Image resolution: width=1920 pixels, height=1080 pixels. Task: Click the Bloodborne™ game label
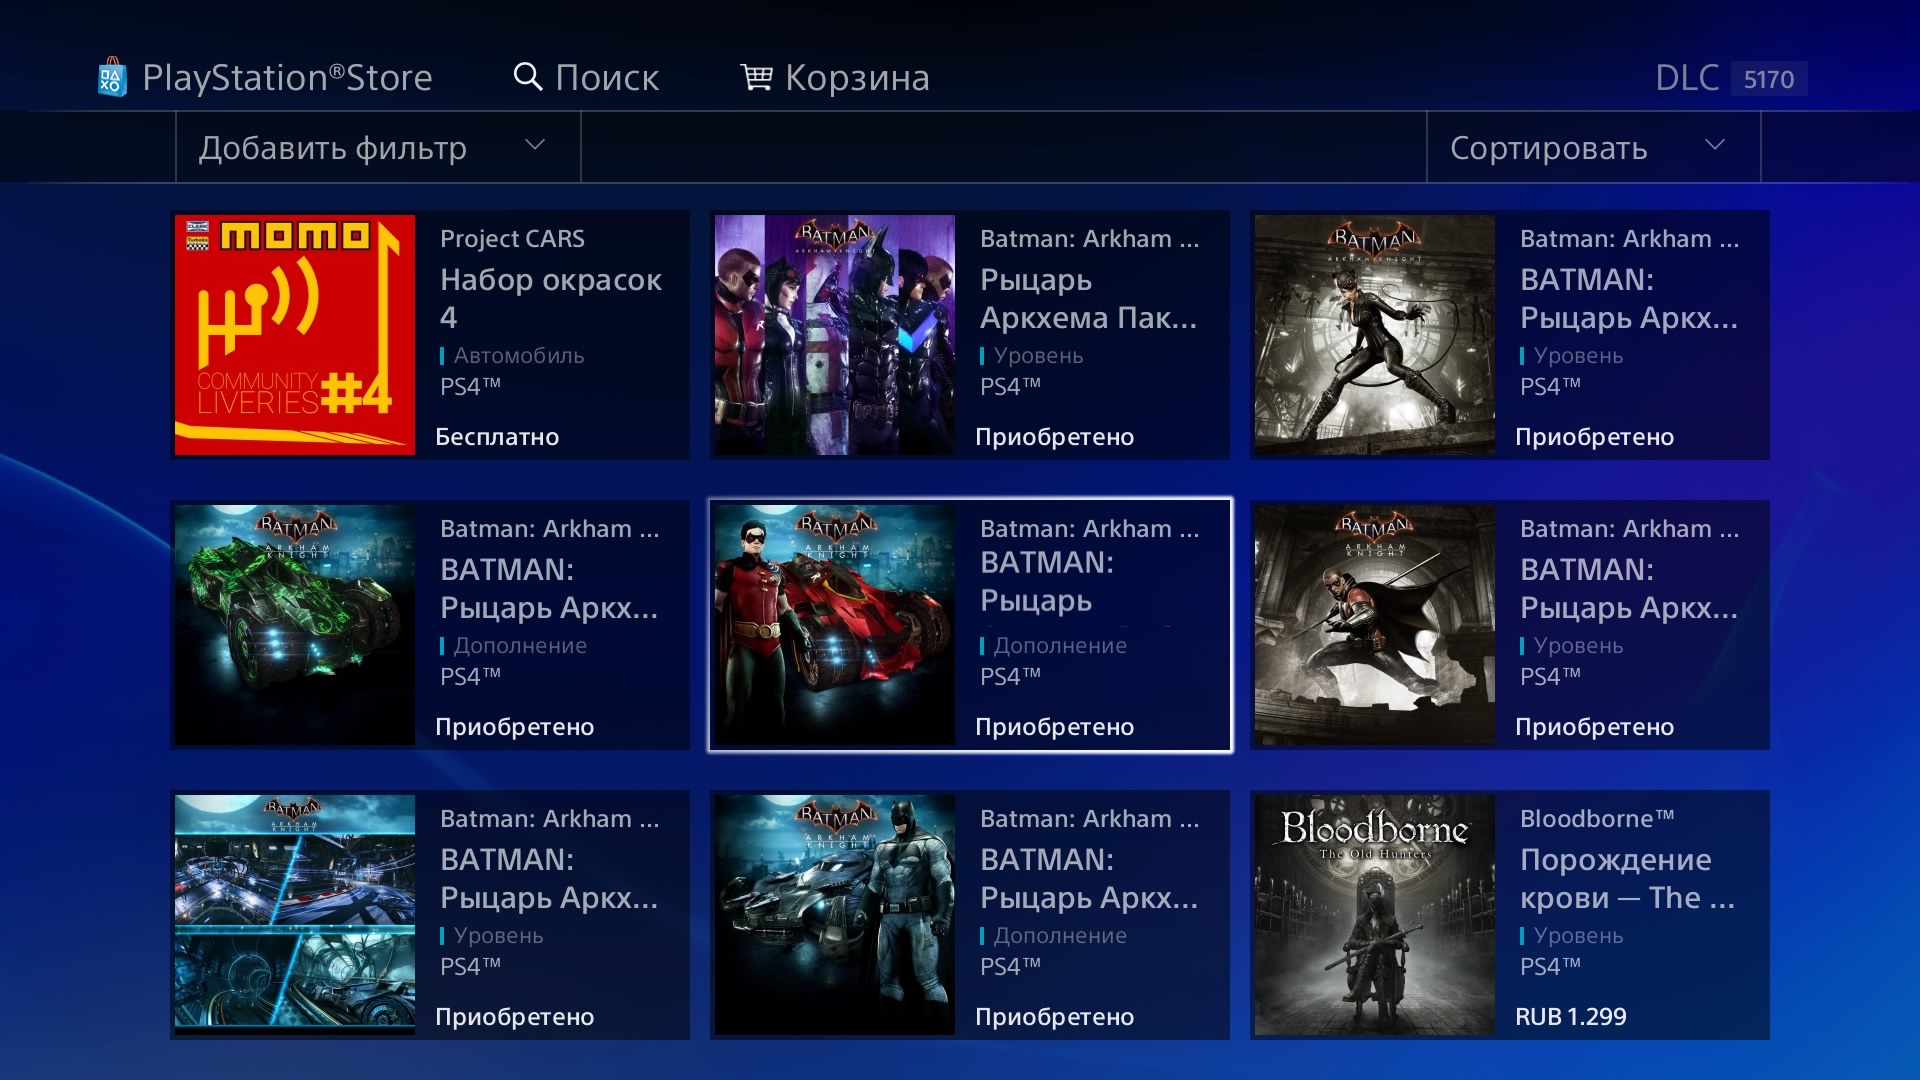1597,818
